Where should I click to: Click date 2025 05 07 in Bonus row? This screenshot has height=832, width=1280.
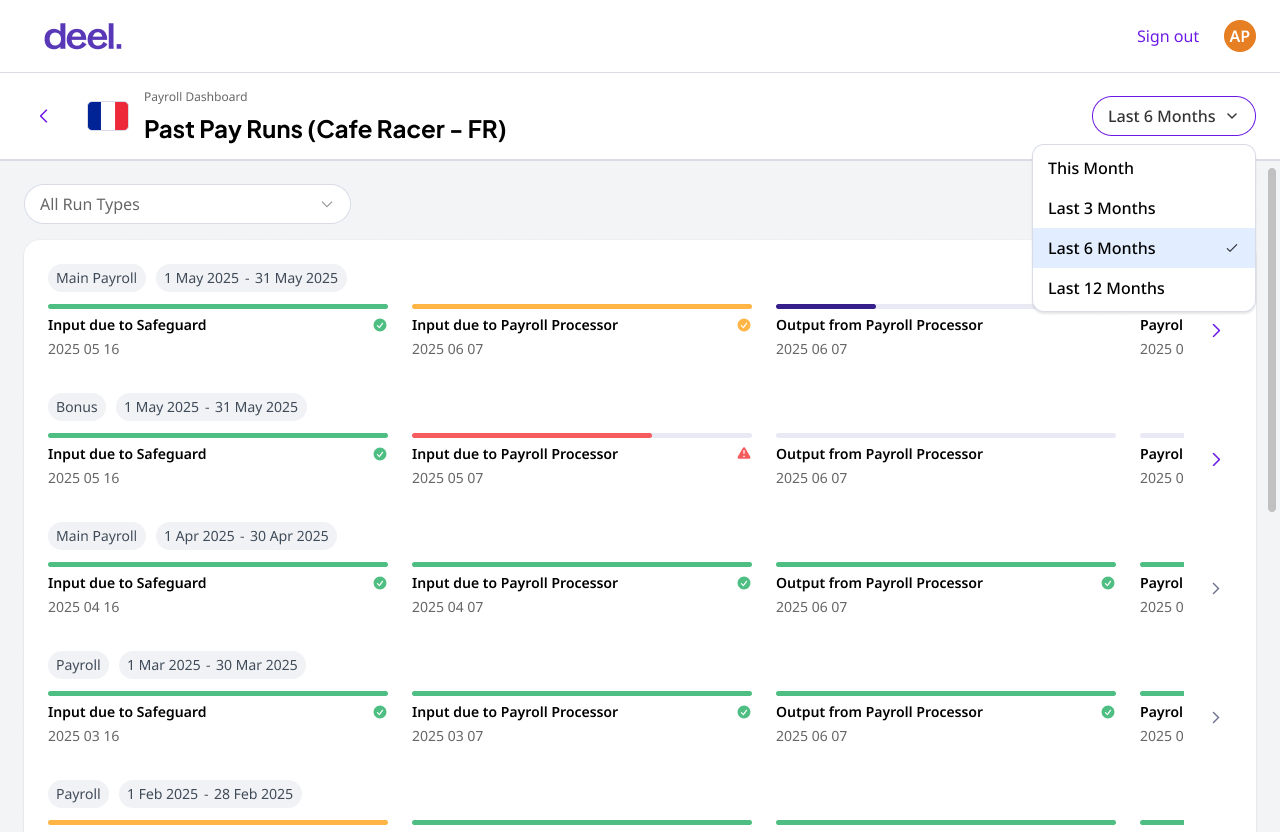tap(447, 478)
